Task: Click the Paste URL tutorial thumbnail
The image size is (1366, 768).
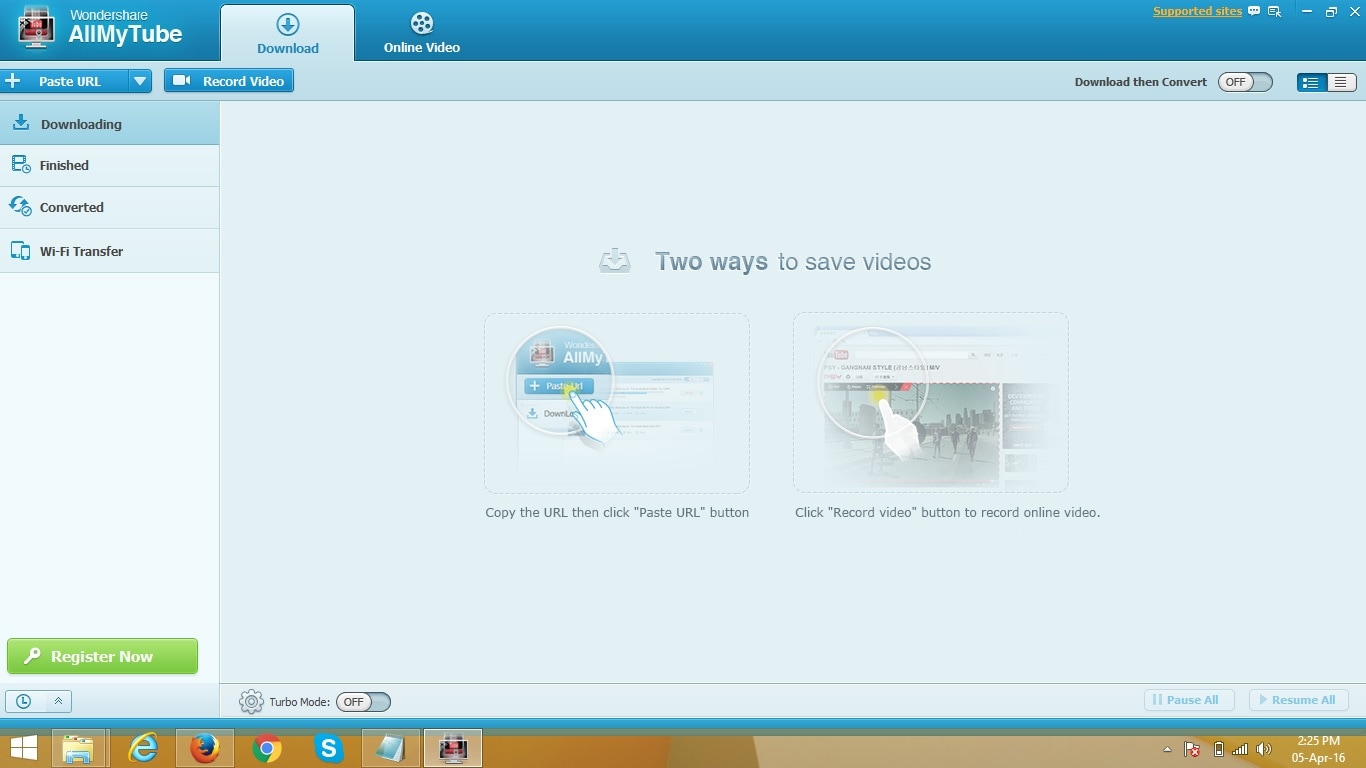Action: click(x=617, y=403)
